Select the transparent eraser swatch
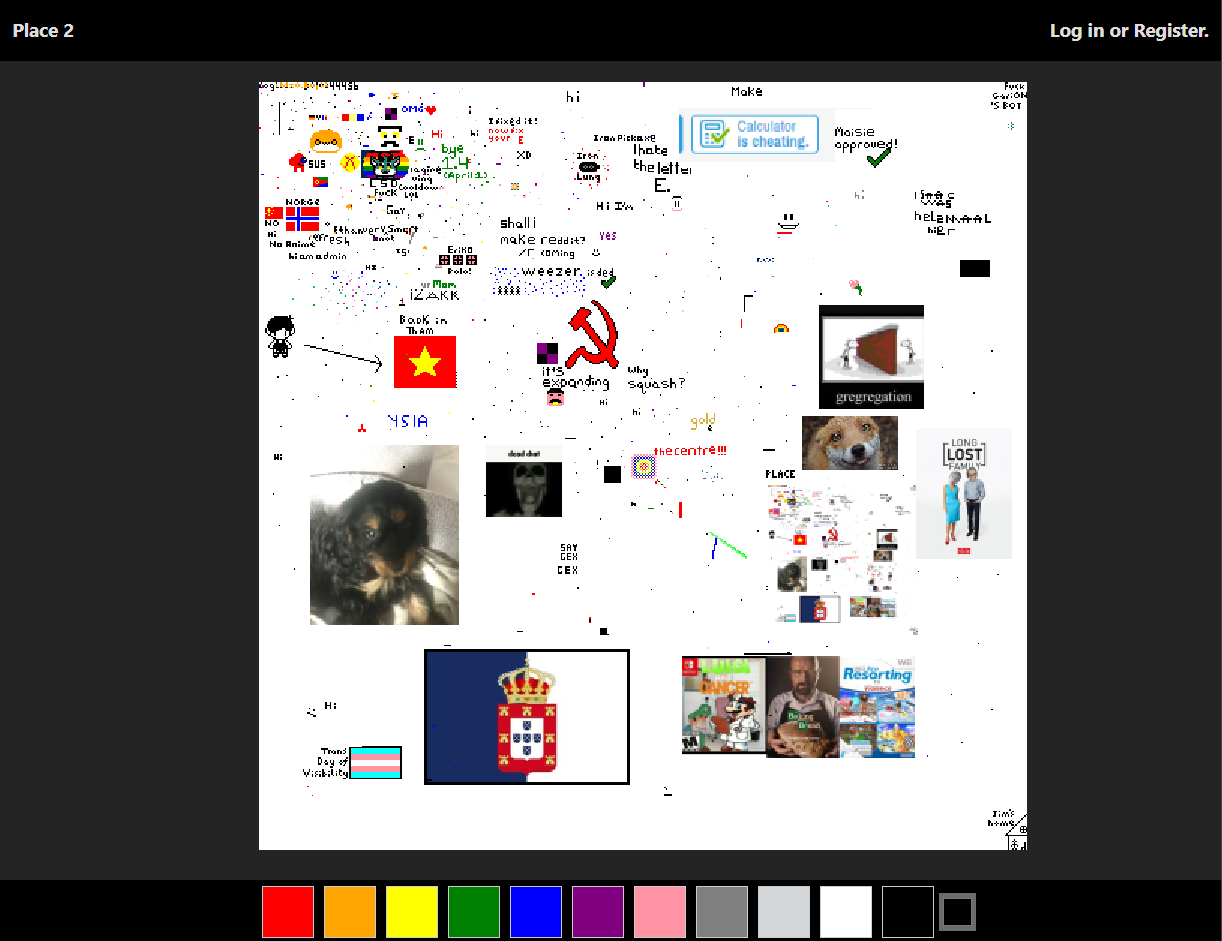The width and height of the screenshot is (1222, 941). [x=957, y=911]
